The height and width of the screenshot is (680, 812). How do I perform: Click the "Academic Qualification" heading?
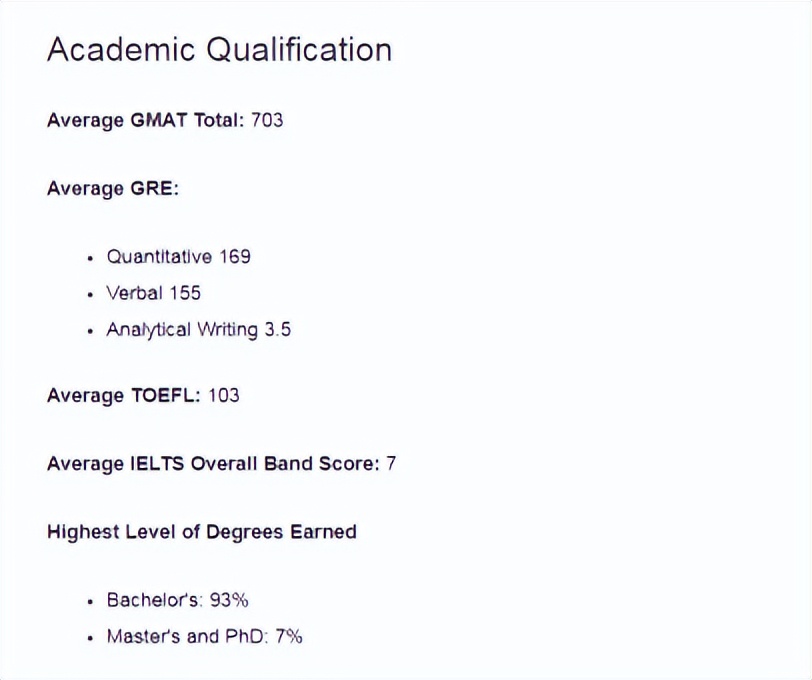coord(219,50)
